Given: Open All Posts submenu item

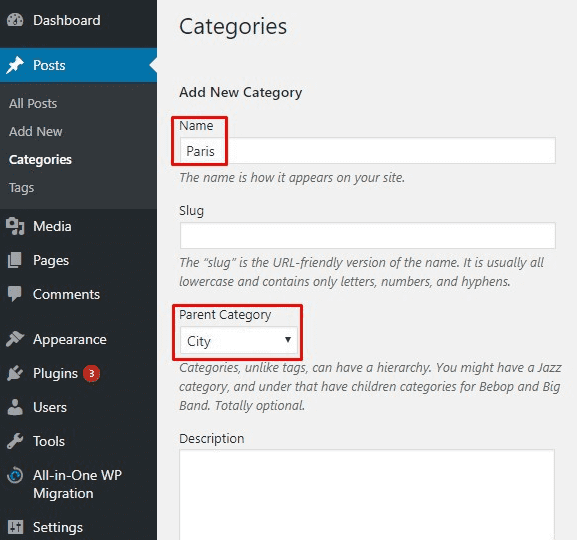Looking at the screenshot, I should pos(33,103).
